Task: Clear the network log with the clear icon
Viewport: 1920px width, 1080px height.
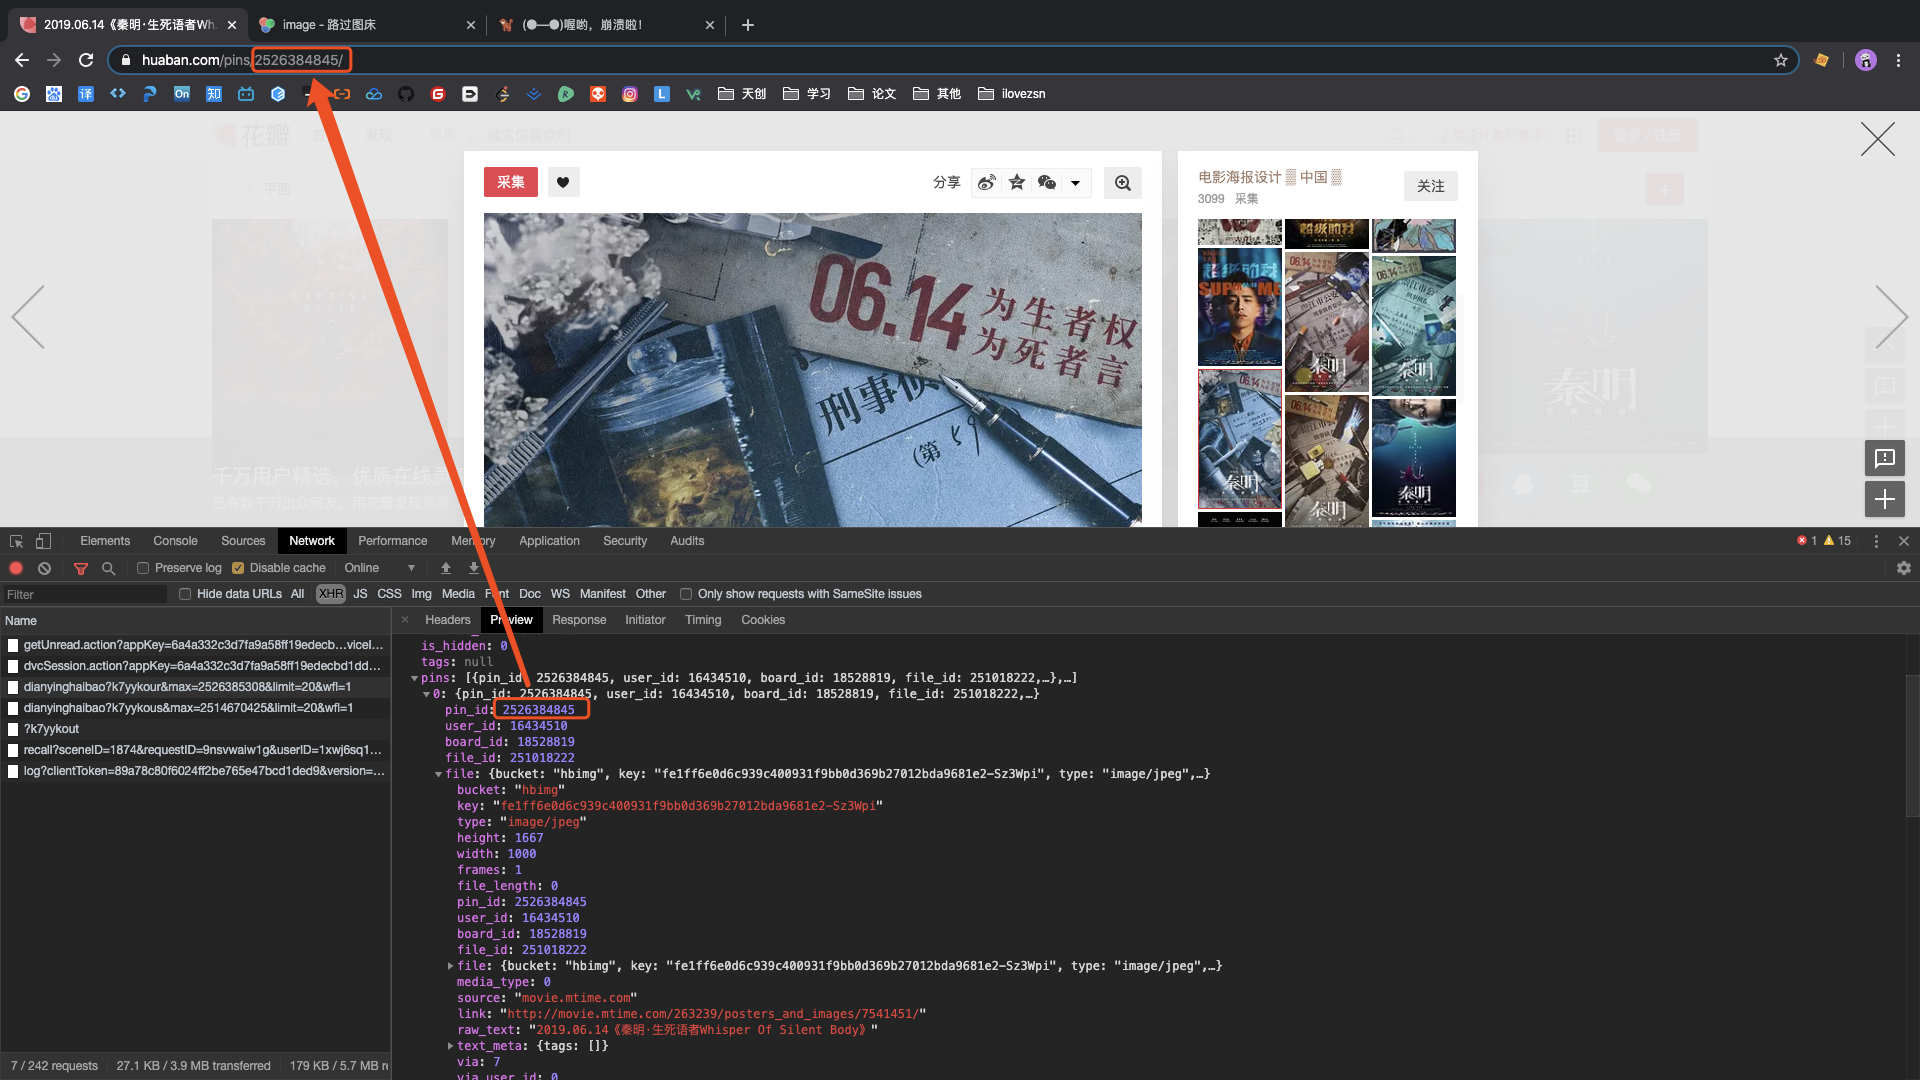Action: click(44, 568)
